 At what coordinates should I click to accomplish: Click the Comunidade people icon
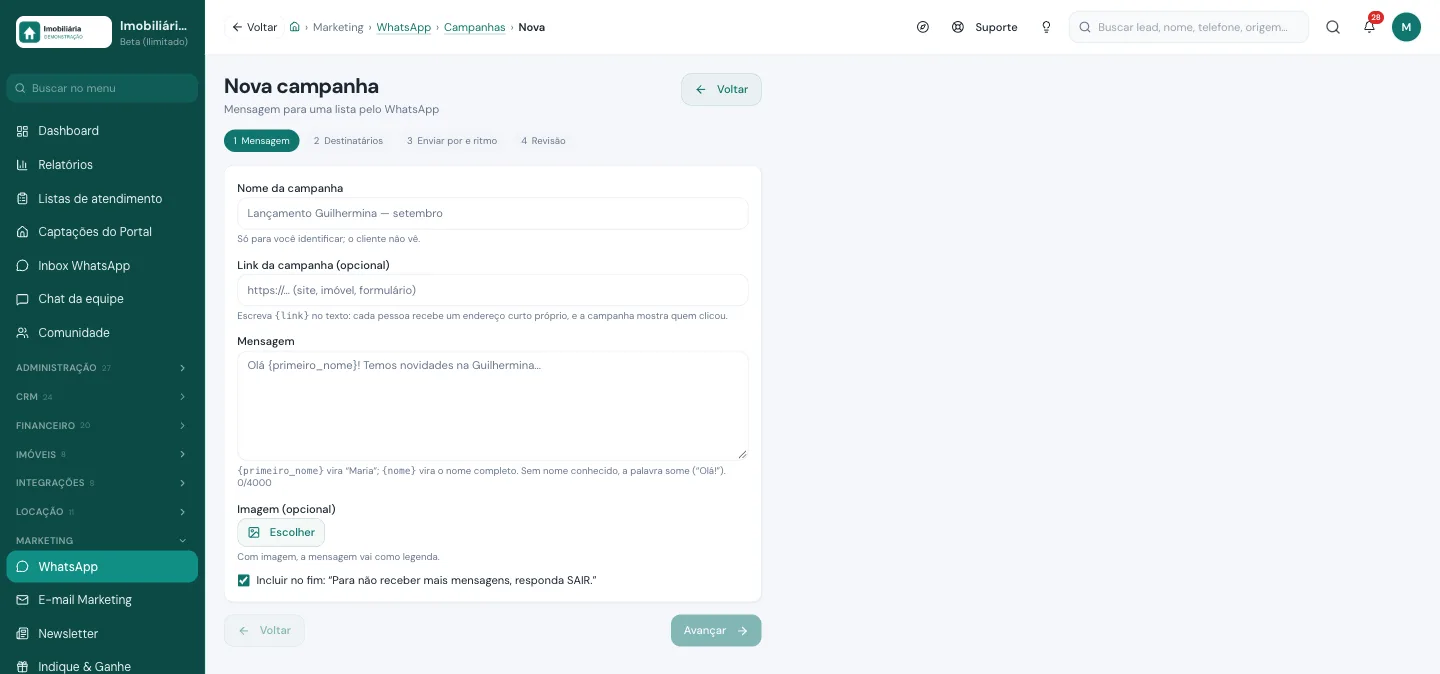[23, 333]
